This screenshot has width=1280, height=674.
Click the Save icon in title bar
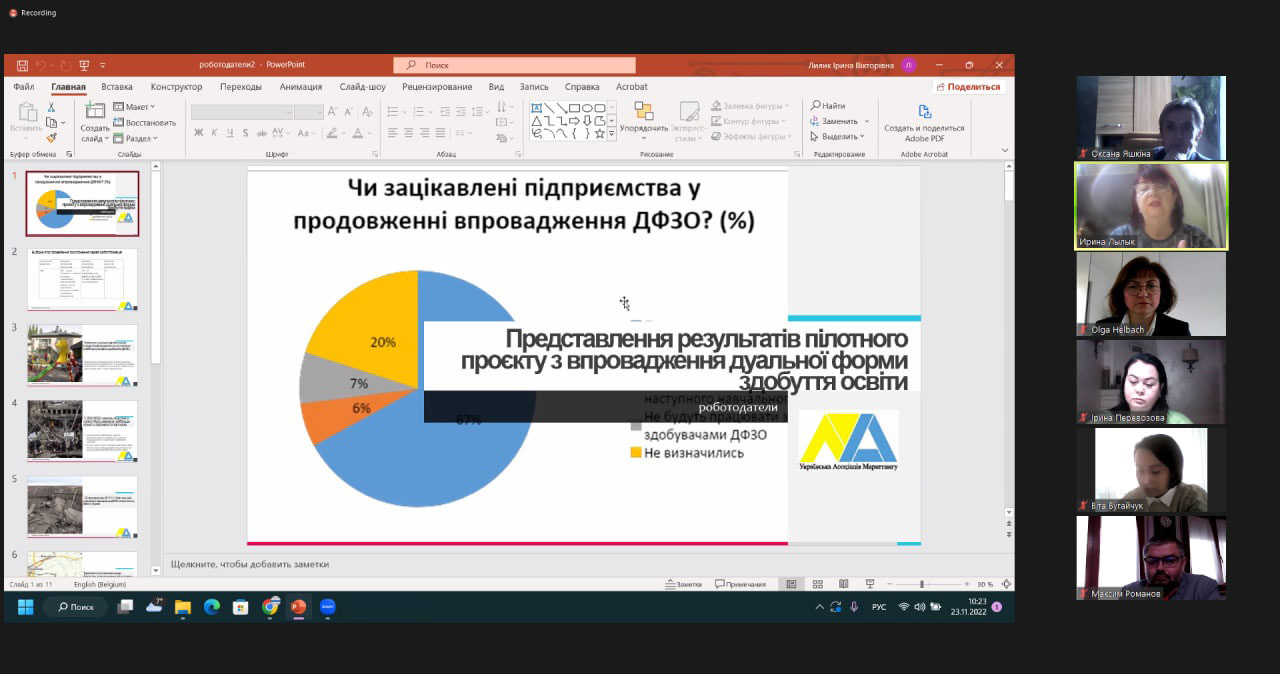point(22,65)
